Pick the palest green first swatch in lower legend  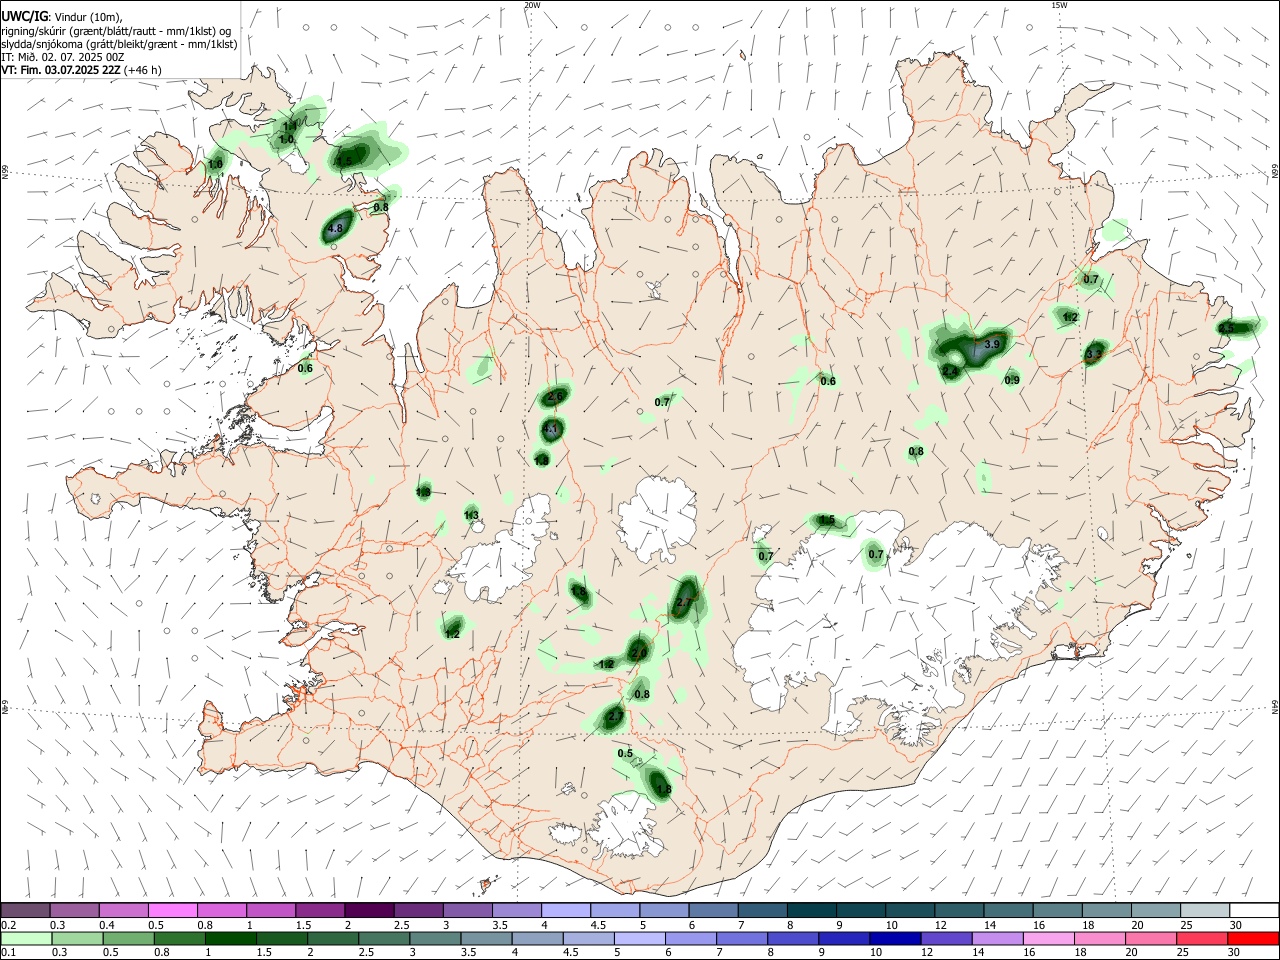pos(25,938)
